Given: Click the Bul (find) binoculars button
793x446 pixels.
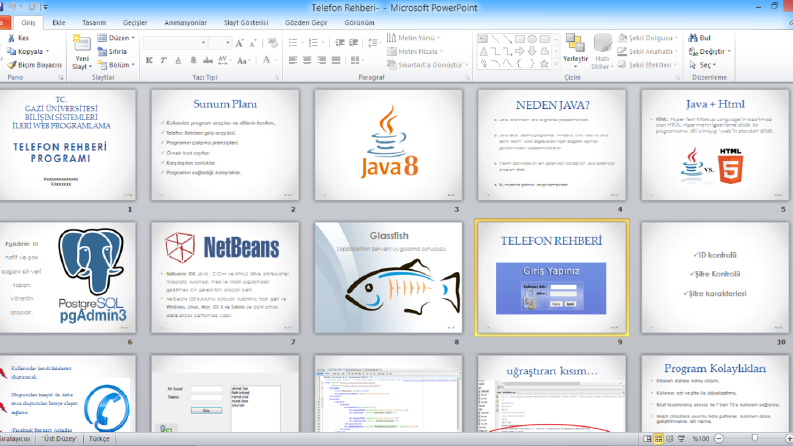Looking at the screenshot, I should click(699, 38).
